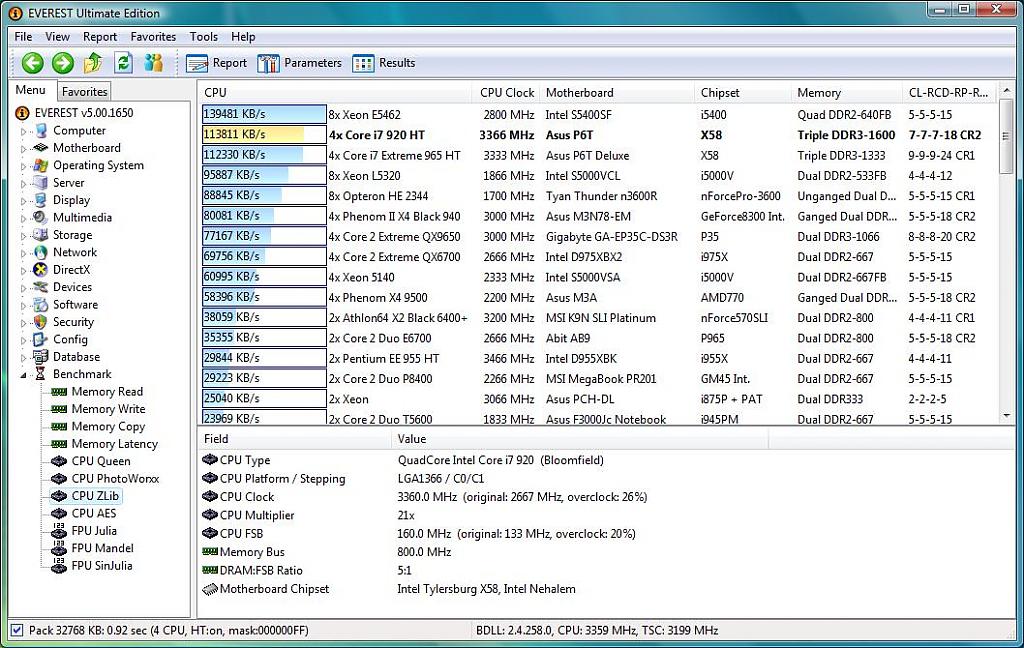Collapse the Benchmark tree node

click(24, 375)
